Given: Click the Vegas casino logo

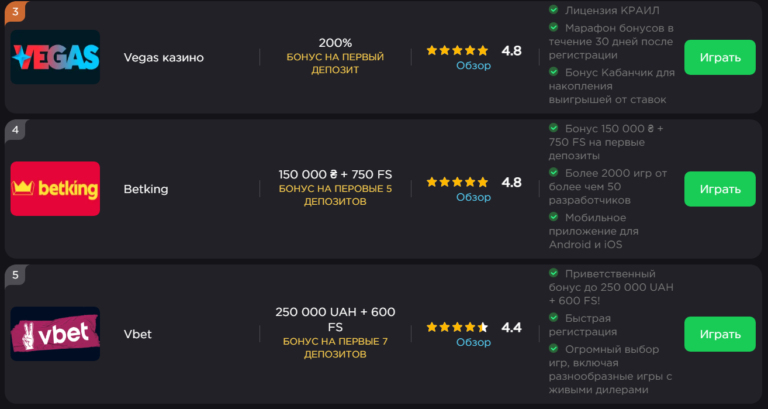Looking at the screenshot, I should click(x=55, y=57).
